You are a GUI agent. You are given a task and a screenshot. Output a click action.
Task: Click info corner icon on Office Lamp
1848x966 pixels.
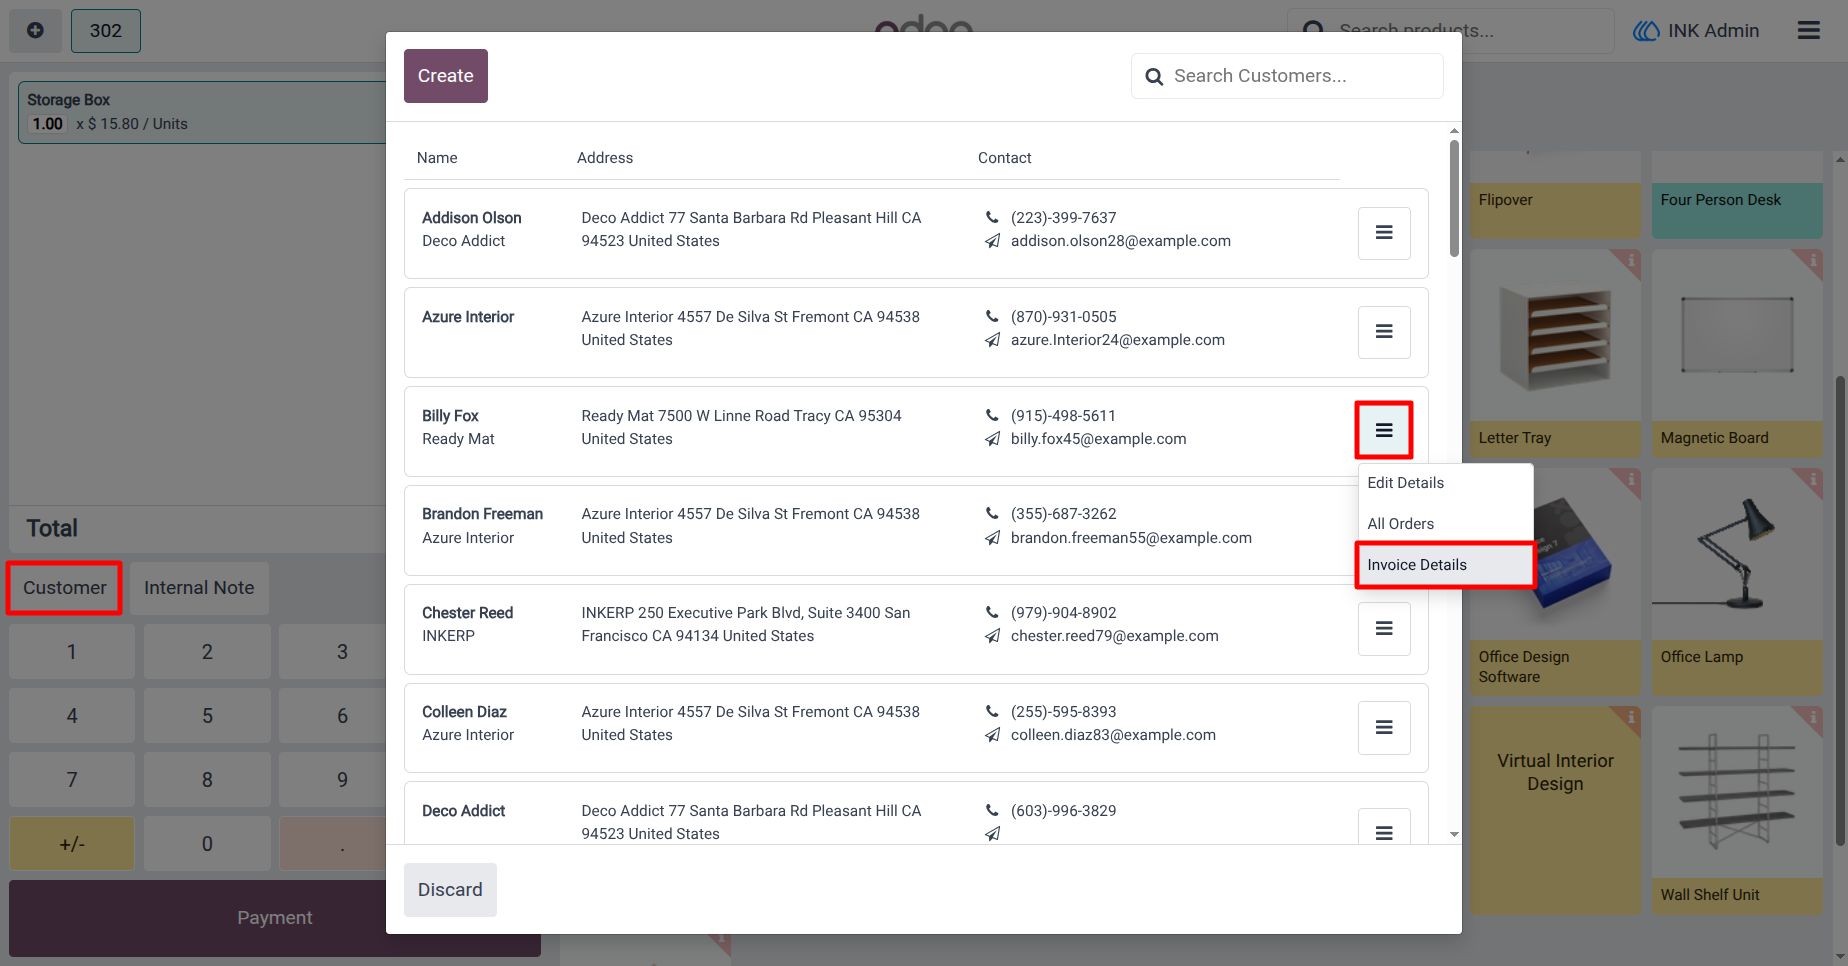[x=1812, y=479]
